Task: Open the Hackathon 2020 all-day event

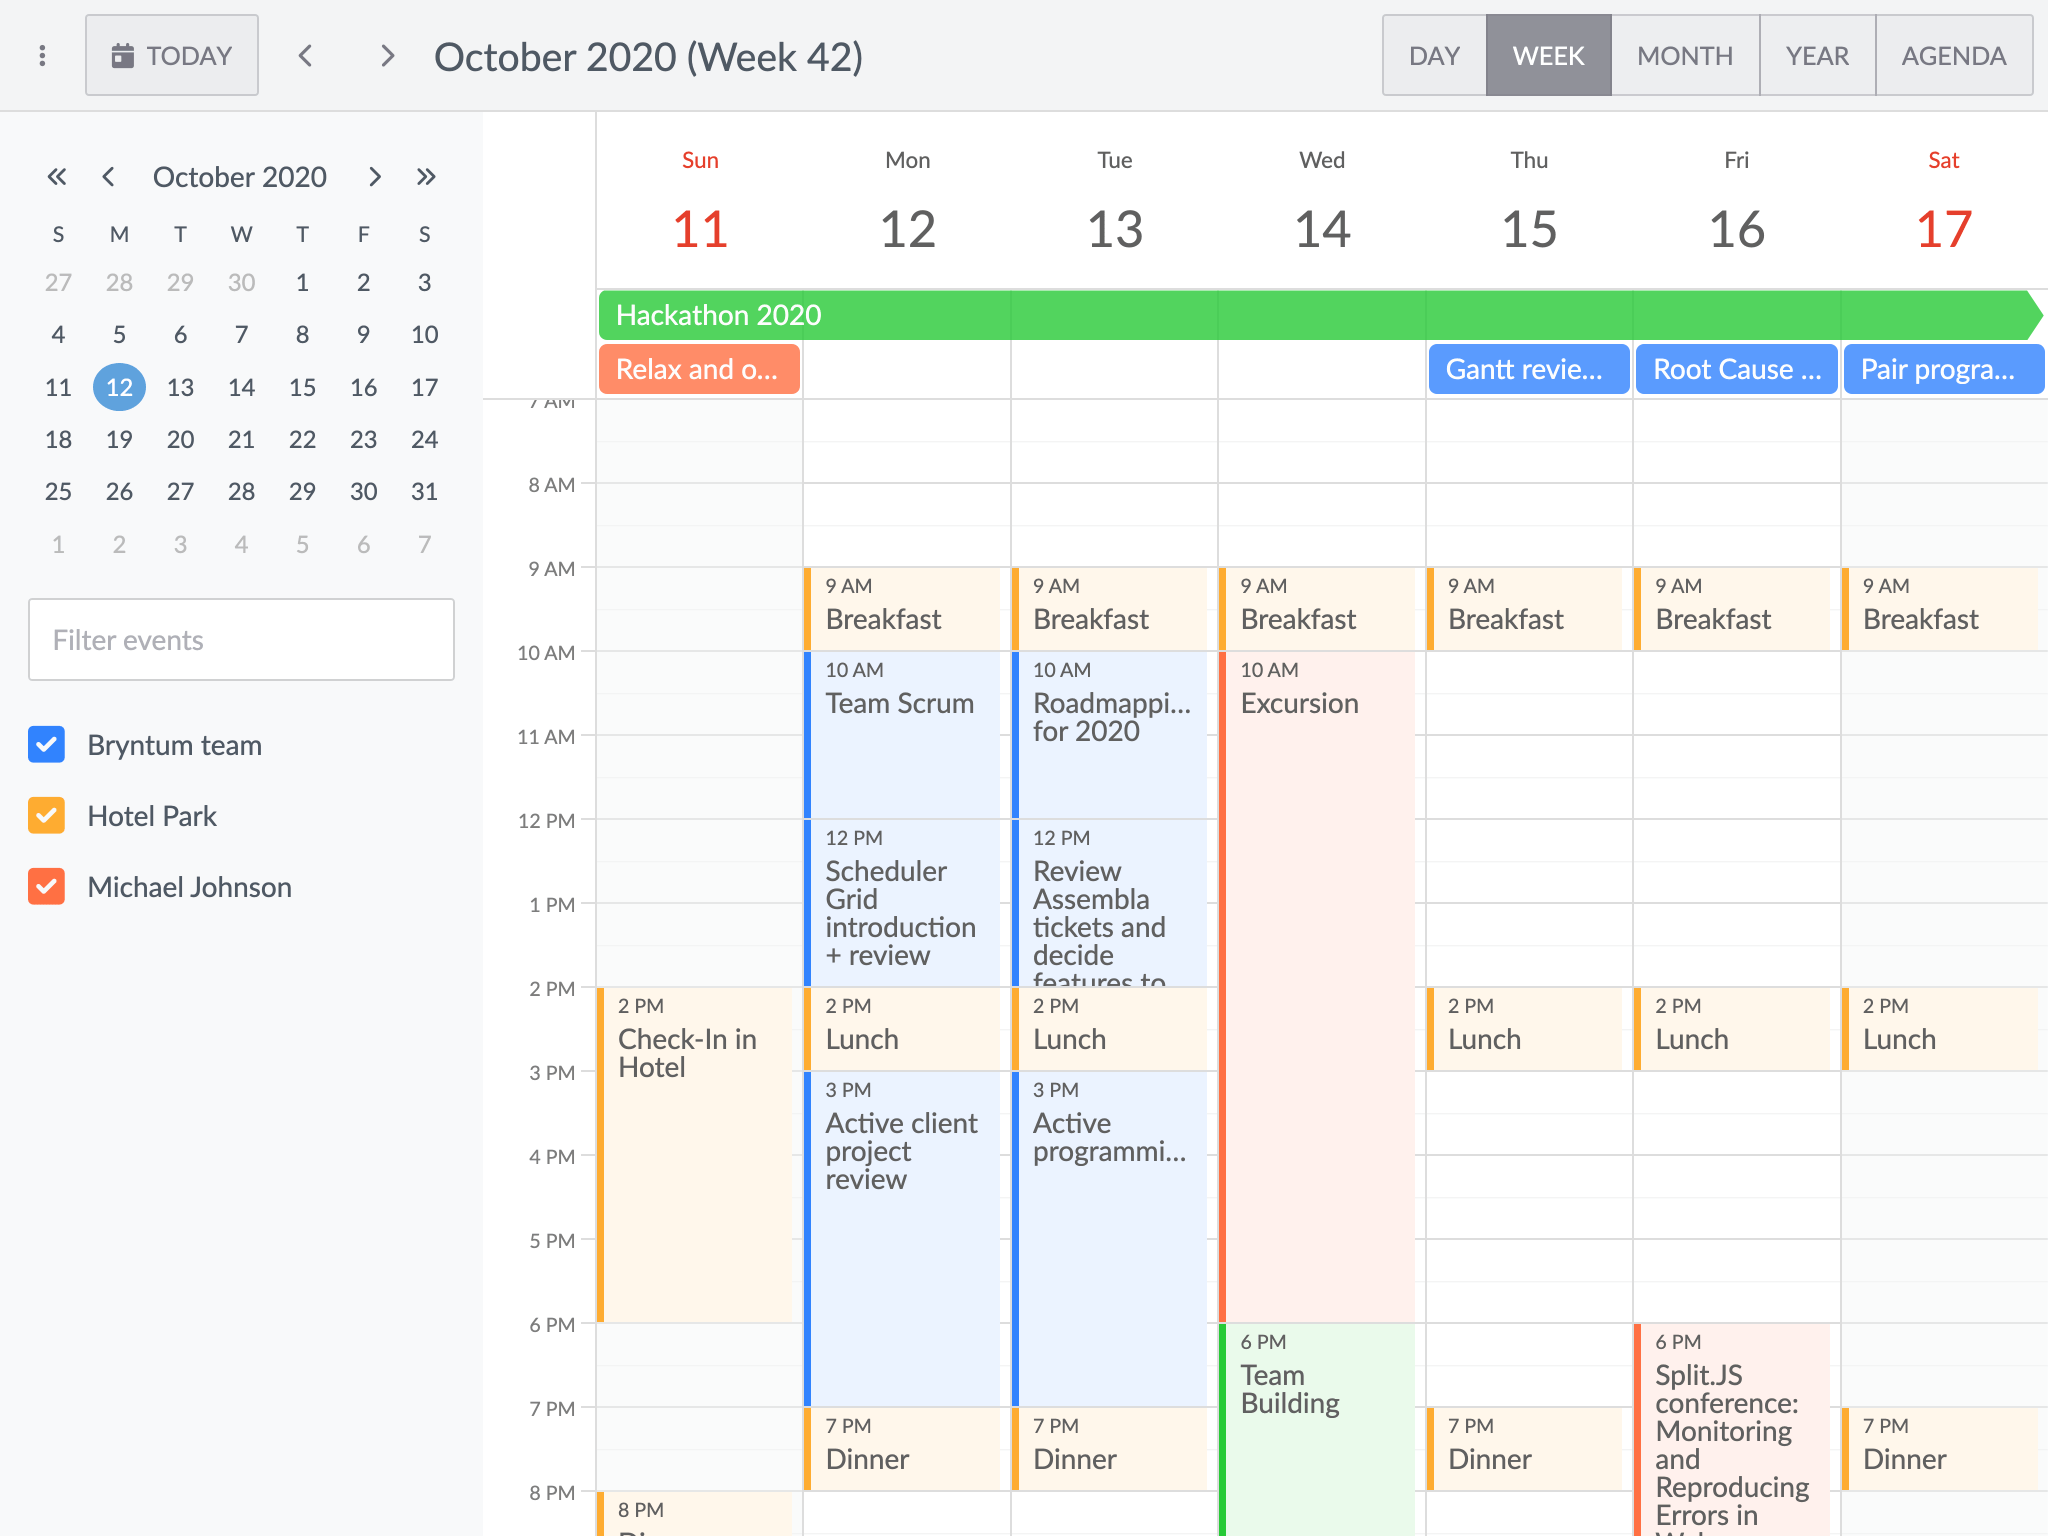Action: pyautogui.click(x=1320, y=315)
